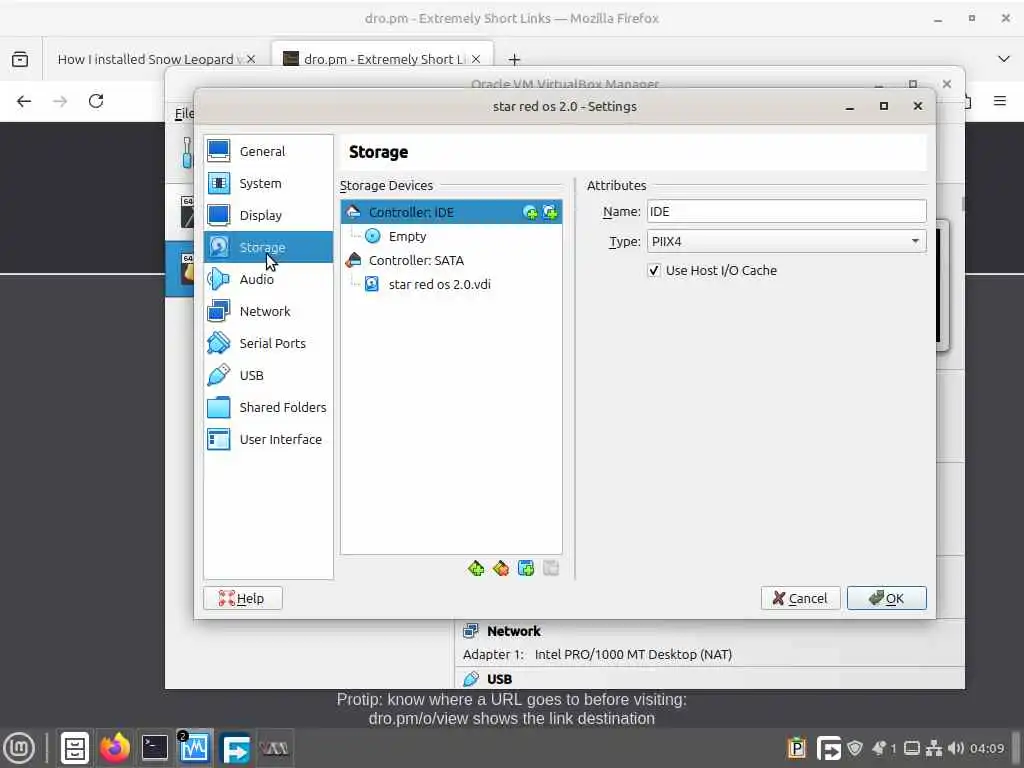Go back in Firefox

click(24, 101)
